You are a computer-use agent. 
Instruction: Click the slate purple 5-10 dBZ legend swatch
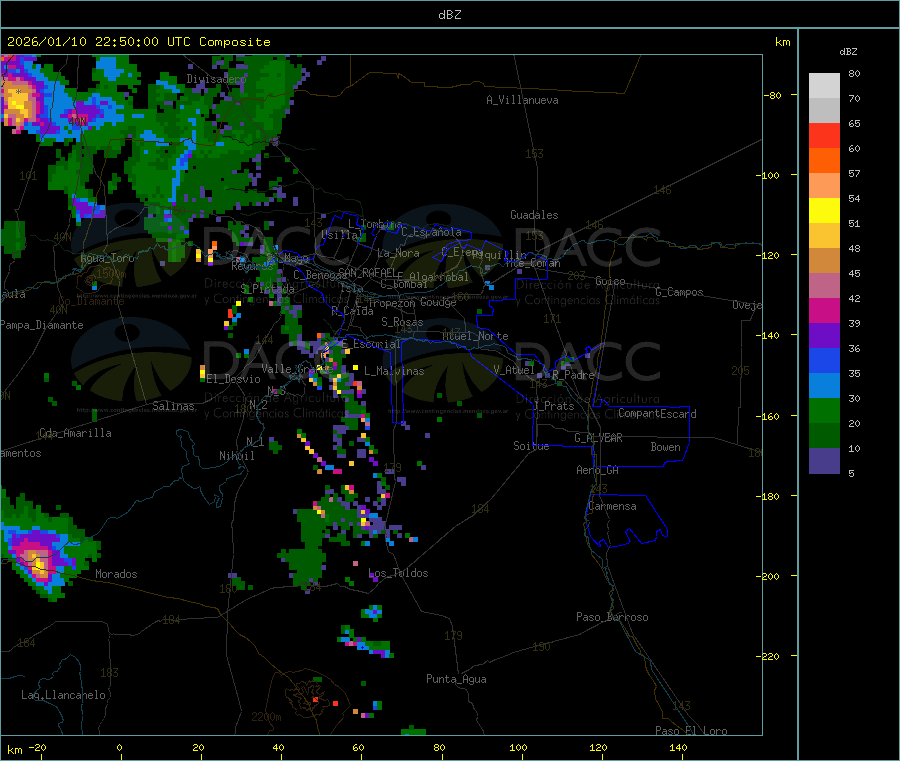[x=824, y=461]
